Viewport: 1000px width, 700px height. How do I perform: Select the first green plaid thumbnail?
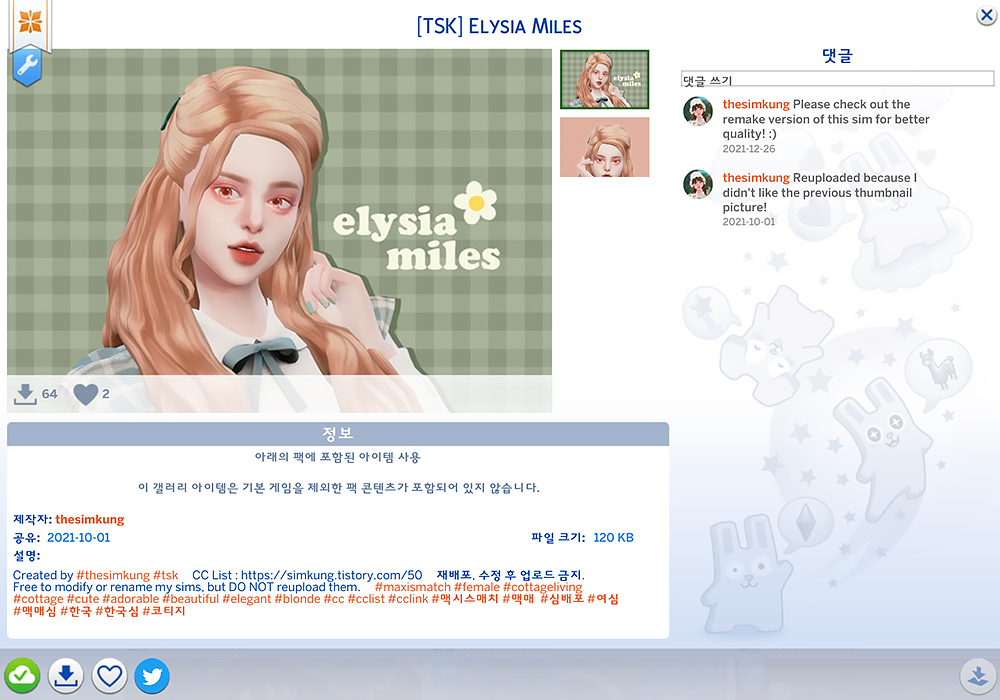point(605,80)
